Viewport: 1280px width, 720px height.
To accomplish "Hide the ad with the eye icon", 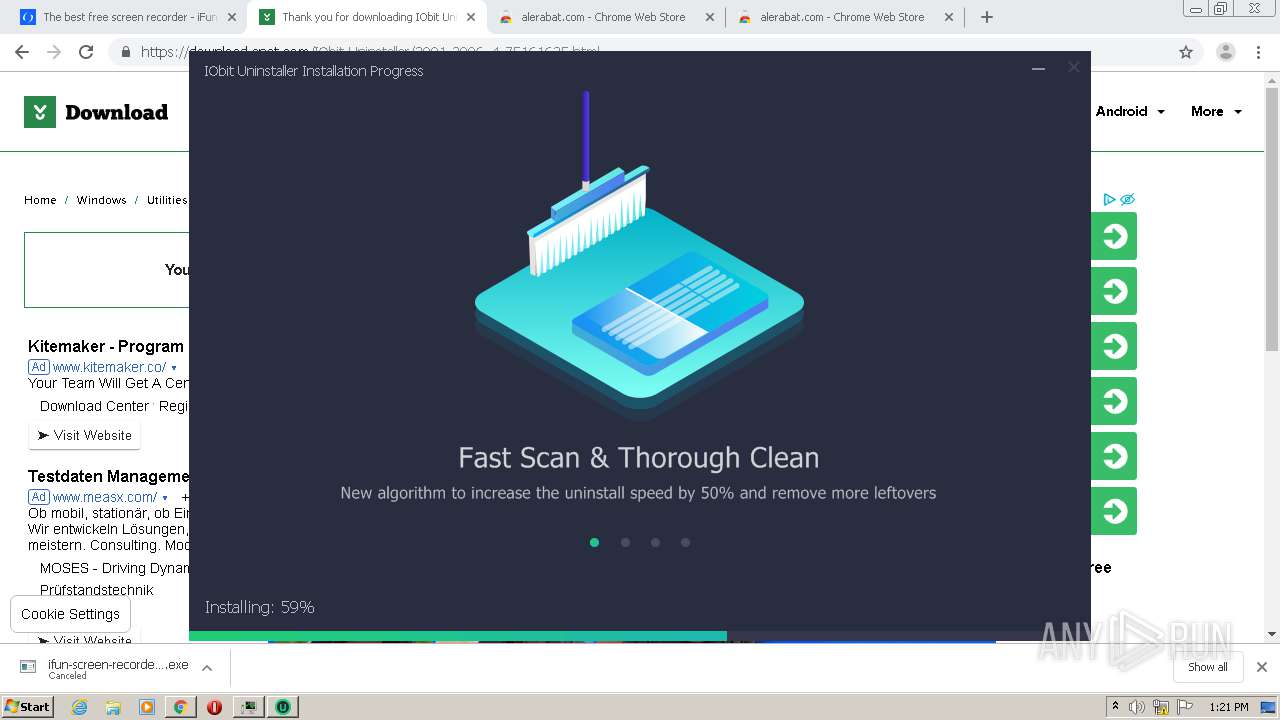I will pos(1127,199).
